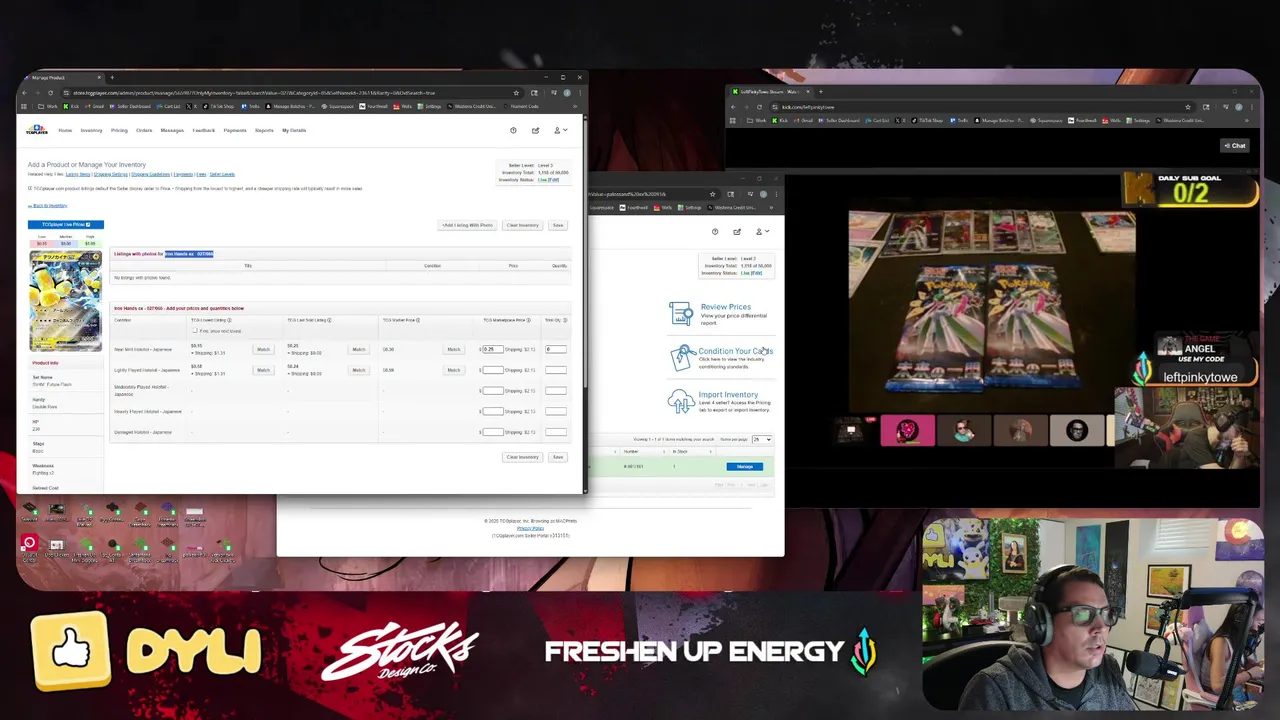Open the Shipping Settings help link
Viewport: 1280px width, 720px height.
click(x=111, y=174)
